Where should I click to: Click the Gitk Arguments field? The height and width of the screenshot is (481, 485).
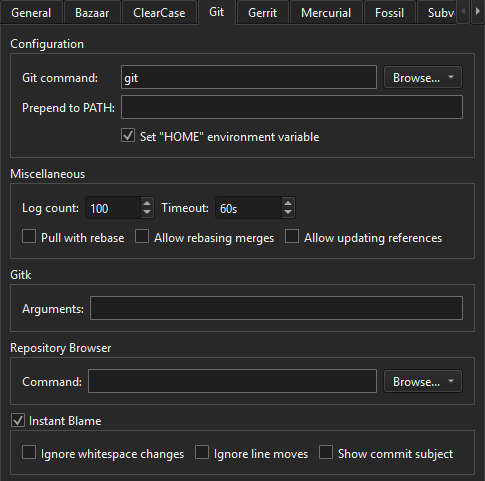pos(276,308)
